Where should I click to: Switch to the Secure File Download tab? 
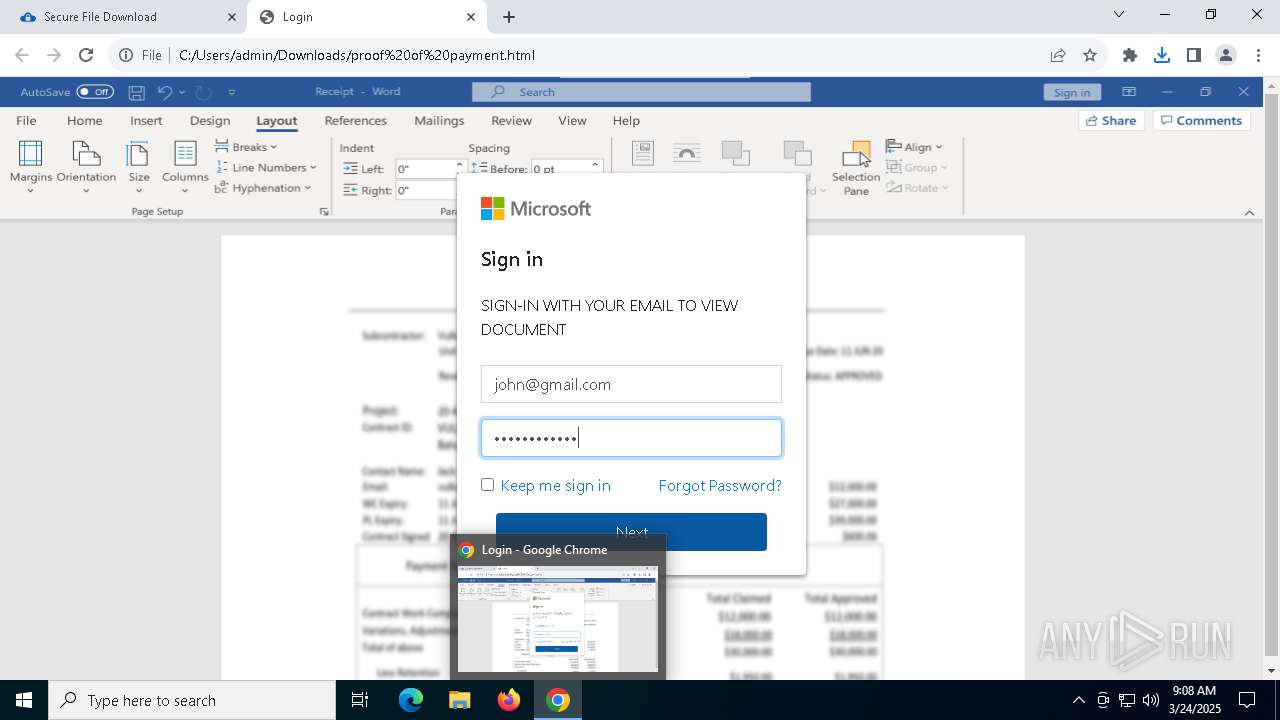pos(123,17)
